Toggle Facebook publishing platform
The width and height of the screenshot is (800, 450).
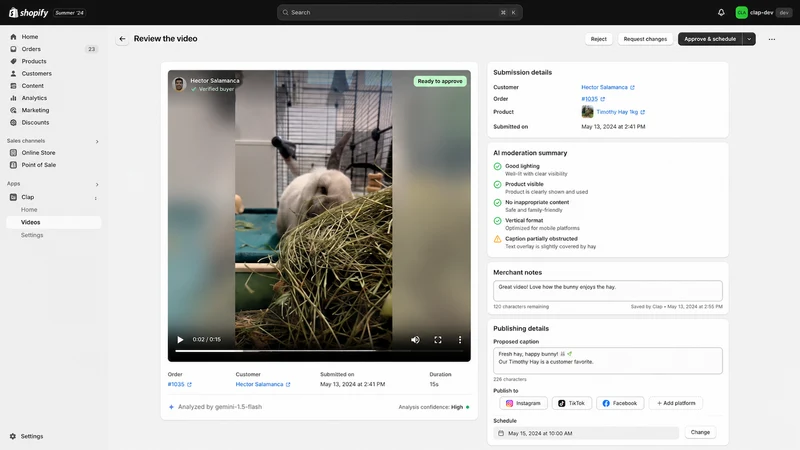[620, 403]
